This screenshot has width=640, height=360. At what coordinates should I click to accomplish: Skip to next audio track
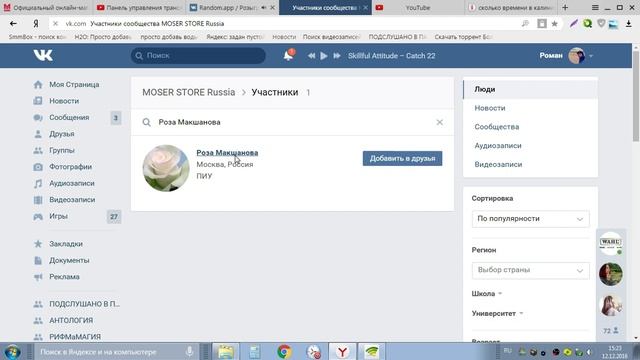coord(337,56)
